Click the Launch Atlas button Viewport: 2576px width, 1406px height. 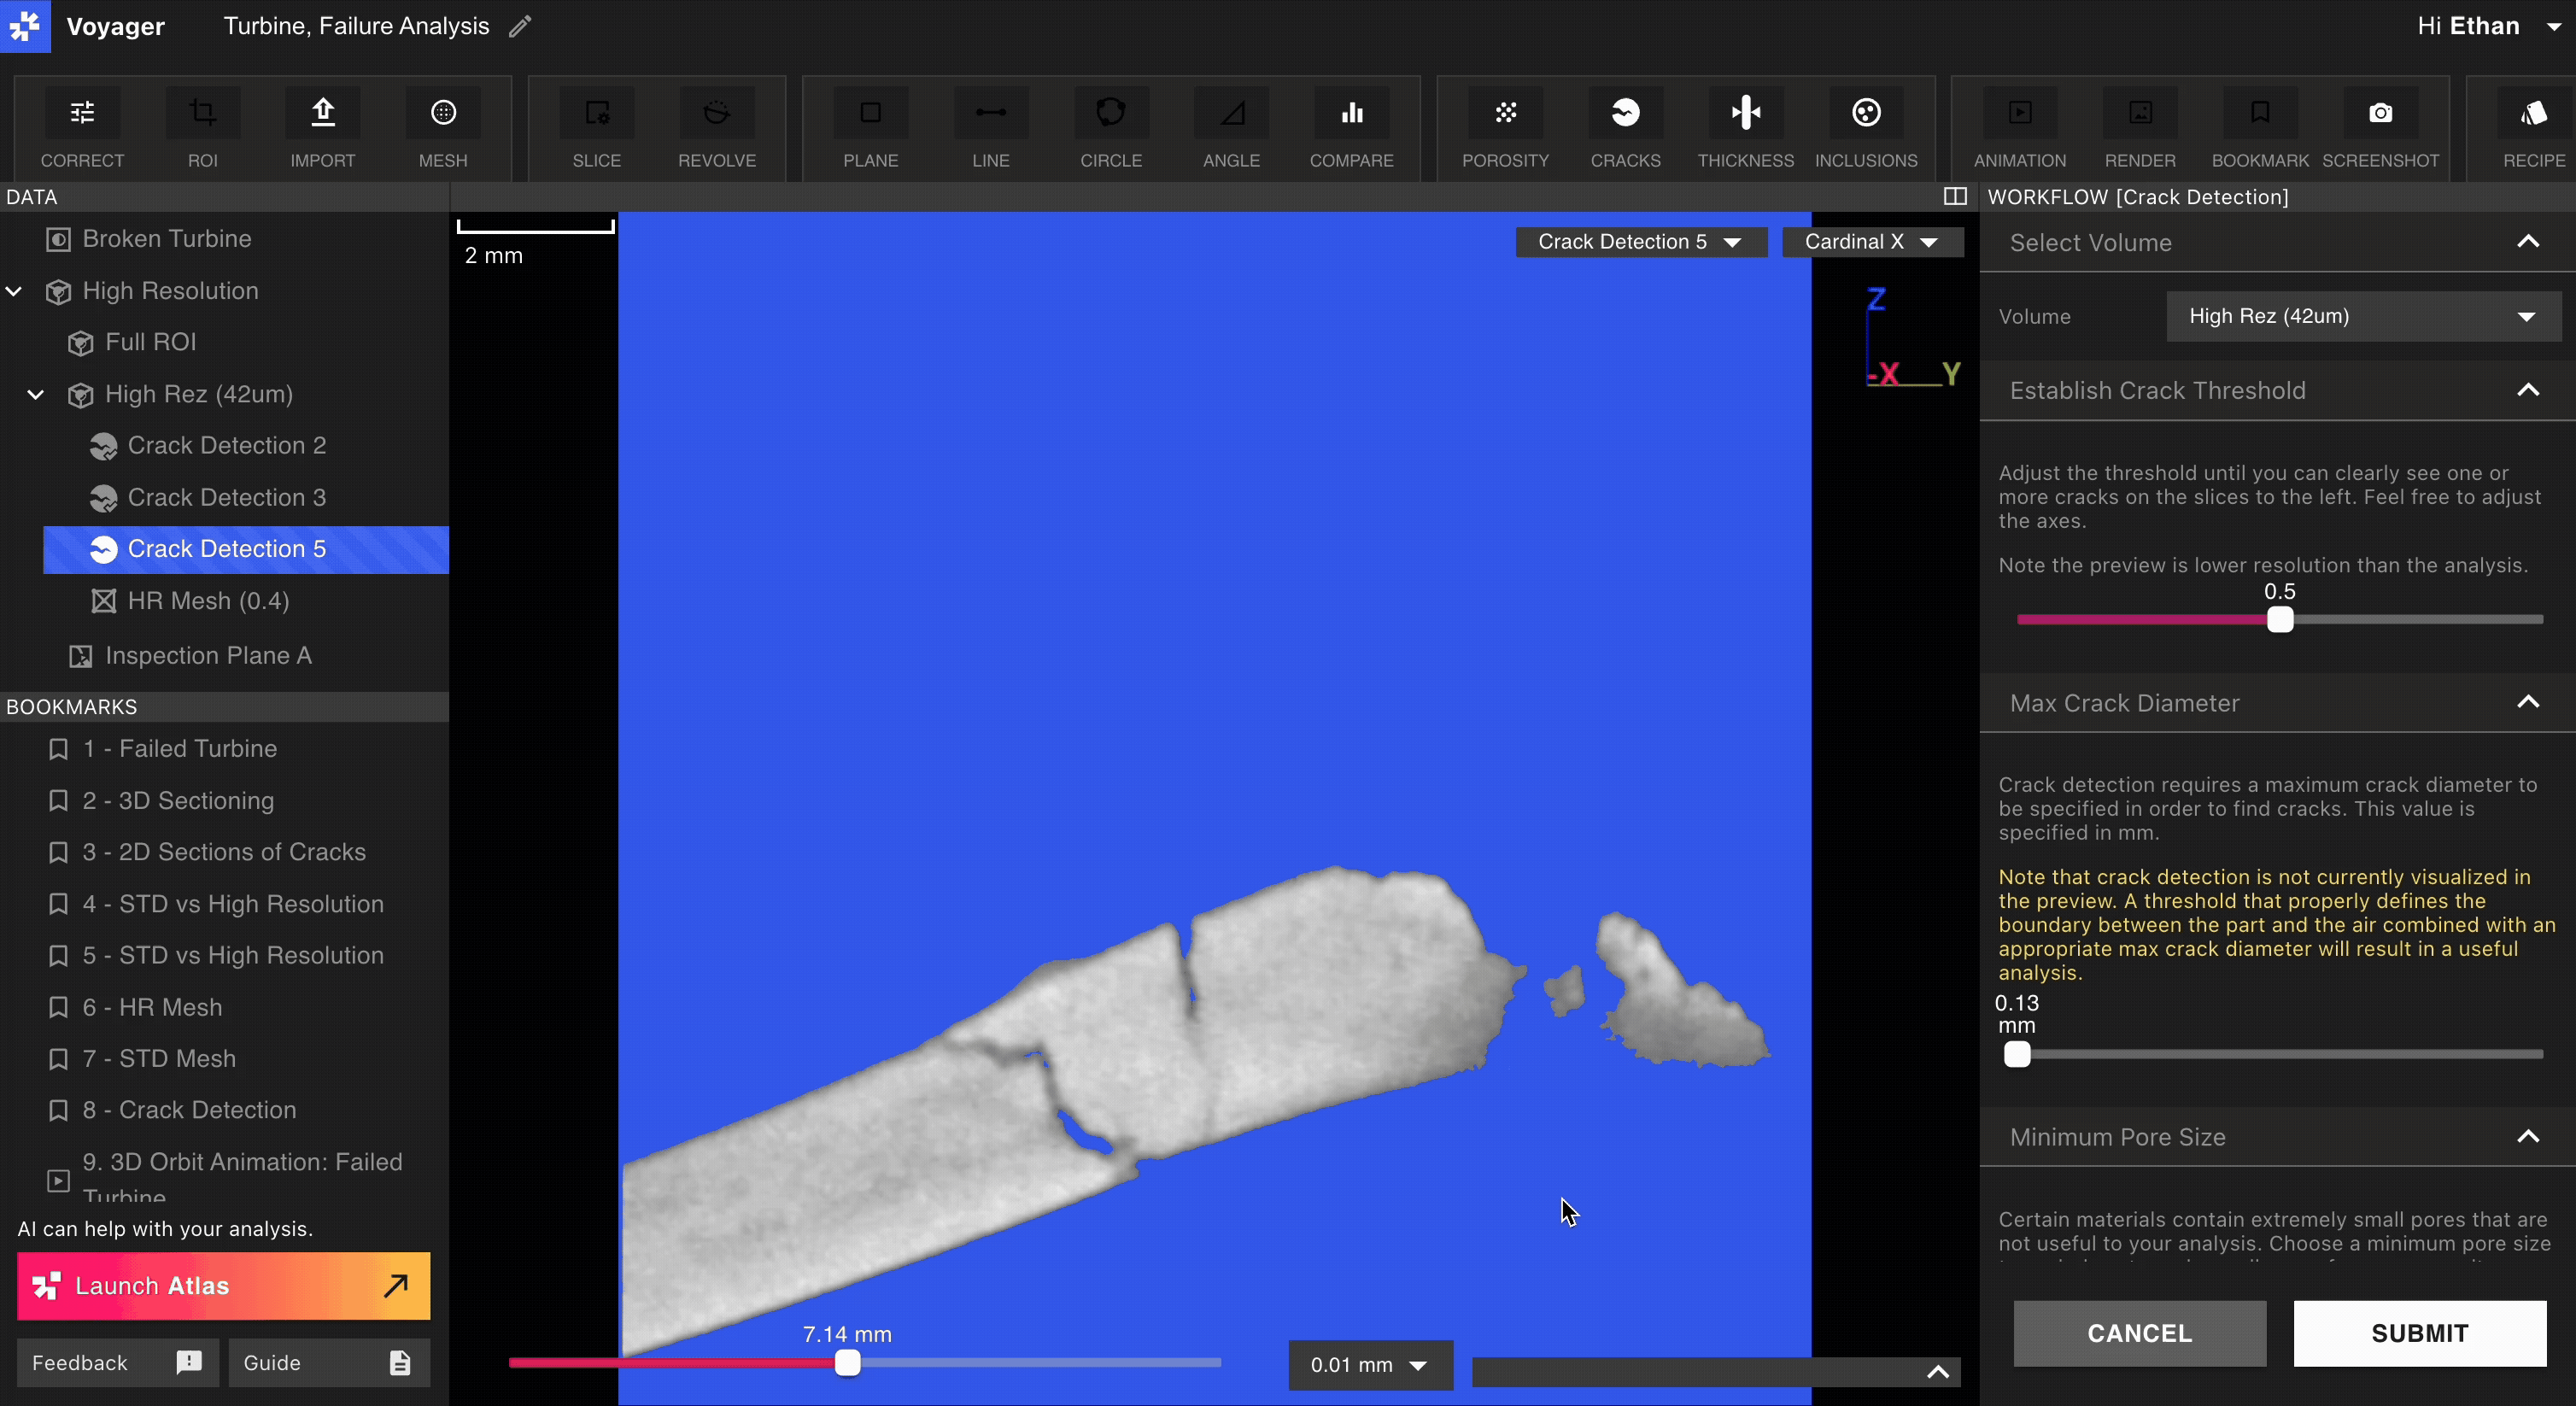[x=222, y=1286]
